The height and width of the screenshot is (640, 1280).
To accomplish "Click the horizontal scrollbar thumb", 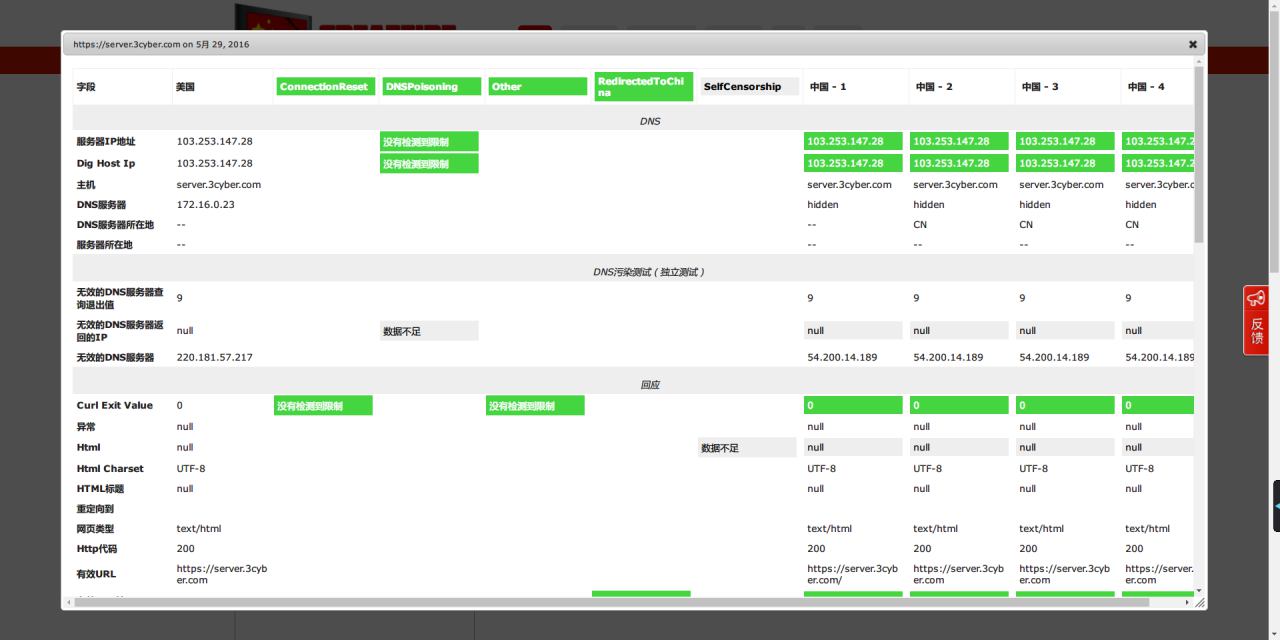I will (x=600, y=603).
